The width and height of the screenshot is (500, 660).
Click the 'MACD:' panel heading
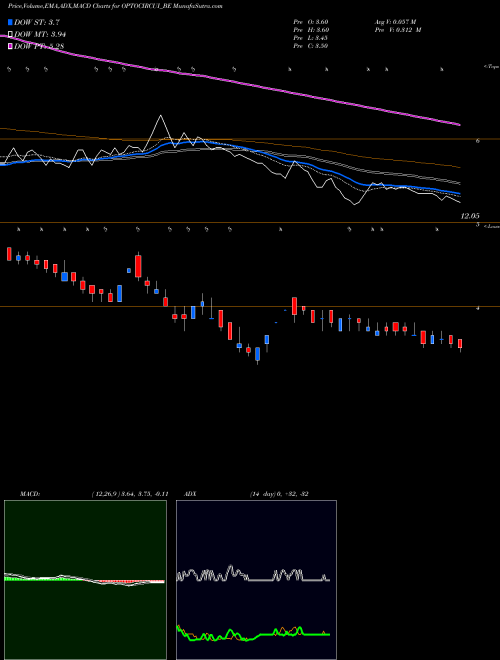(x=30, y=494)
